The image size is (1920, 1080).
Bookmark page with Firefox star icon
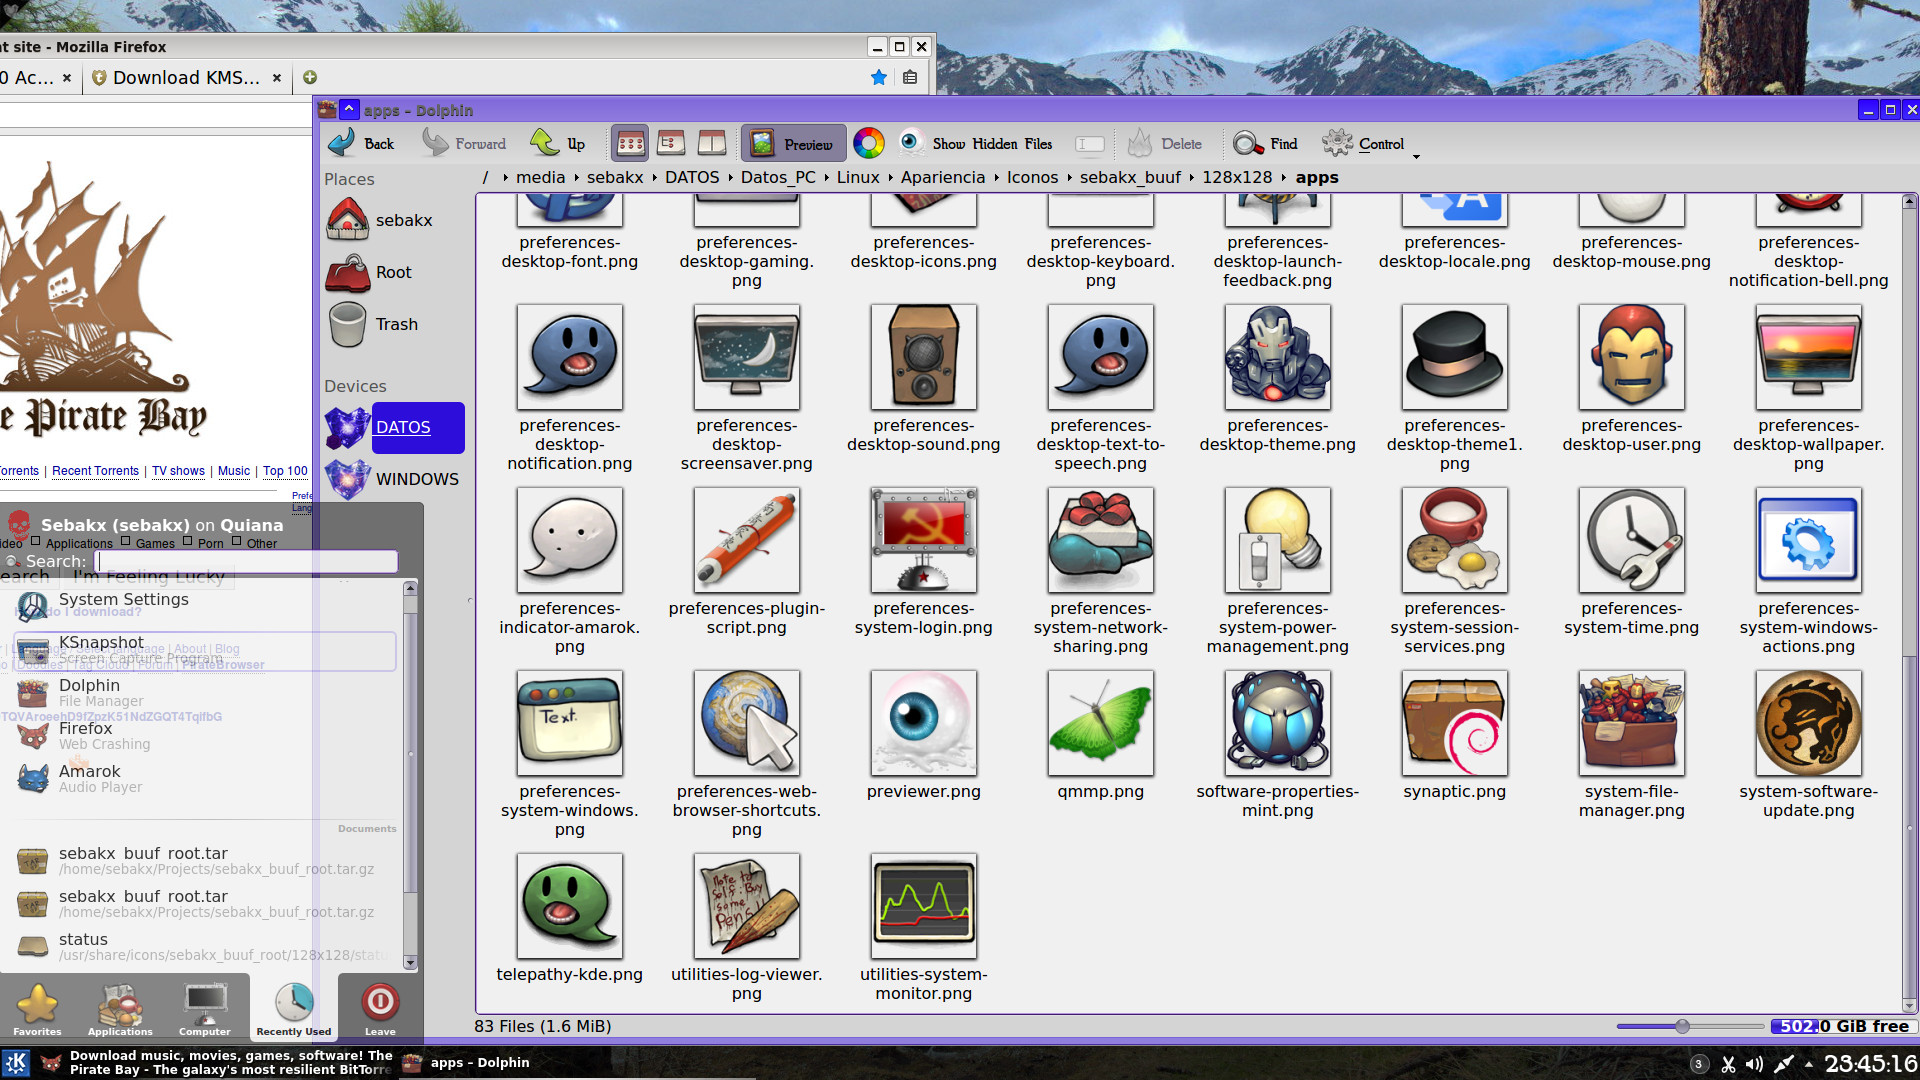tap(878, 77)
